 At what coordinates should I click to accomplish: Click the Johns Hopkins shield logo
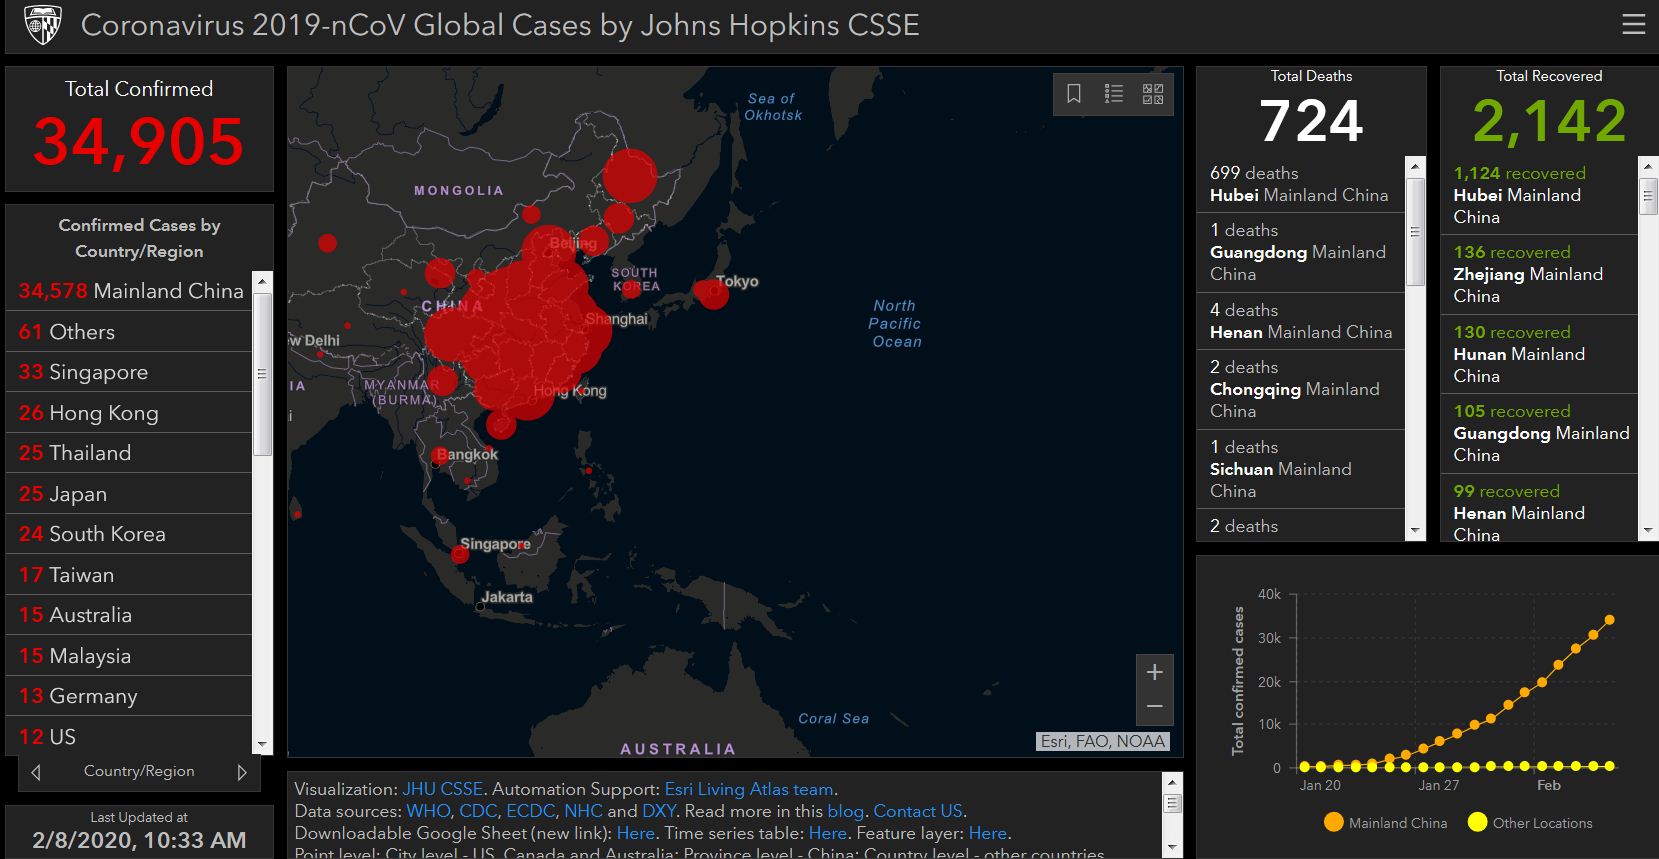point(42,25)
